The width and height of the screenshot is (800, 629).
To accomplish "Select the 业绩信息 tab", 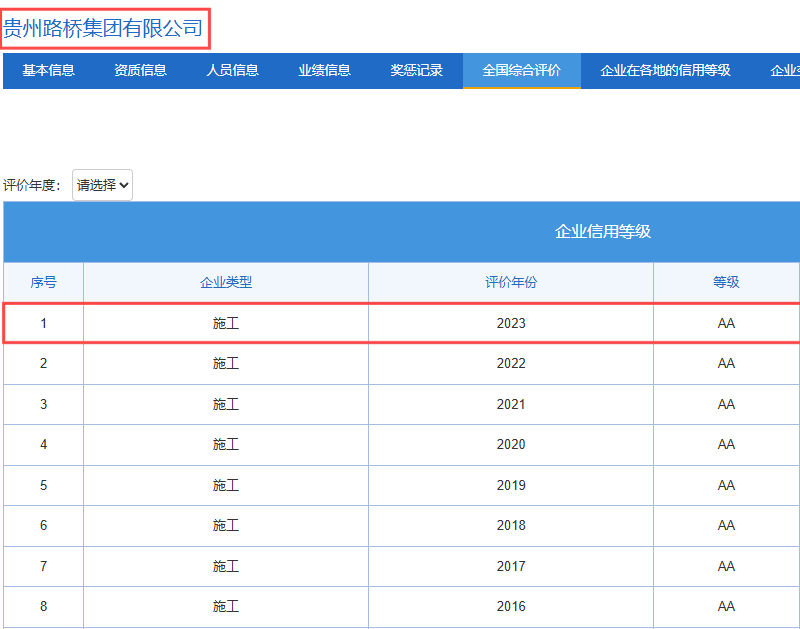I will click(324, 70).
